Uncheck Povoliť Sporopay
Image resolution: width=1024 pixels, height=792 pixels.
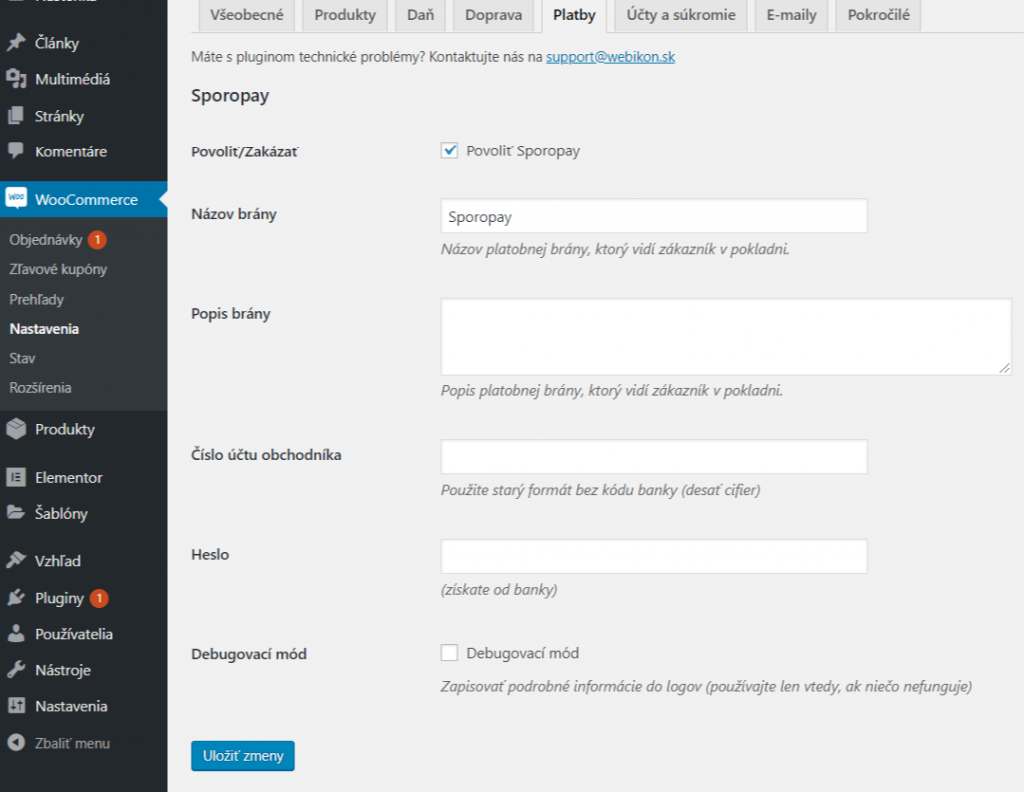[449, 150]
